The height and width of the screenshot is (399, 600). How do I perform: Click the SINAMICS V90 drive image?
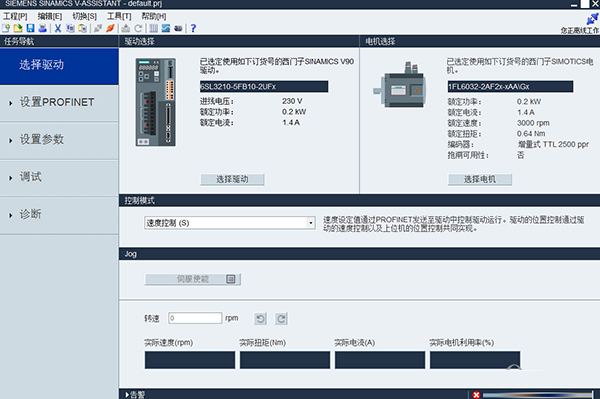(155, 102)
